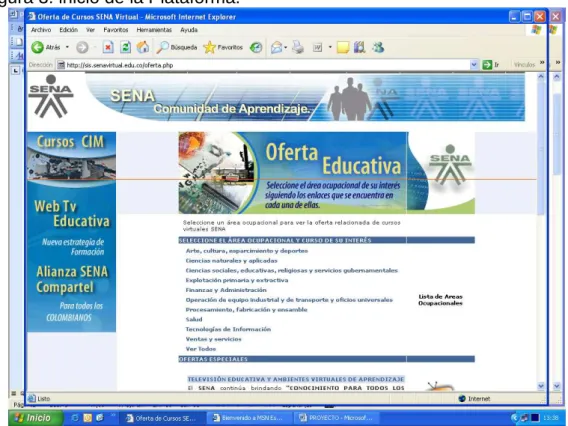Click the Internet zone globe icon

462,398
